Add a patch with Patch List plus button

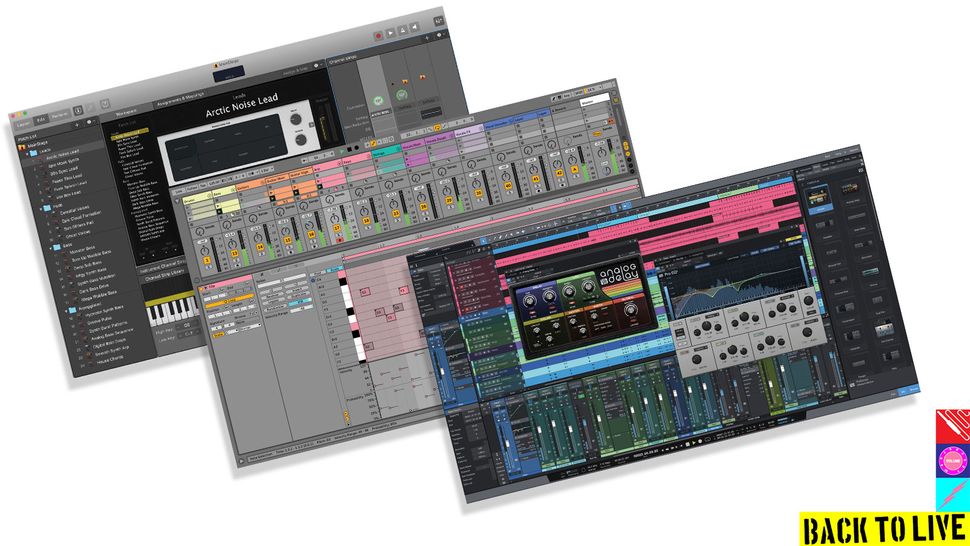77,125
